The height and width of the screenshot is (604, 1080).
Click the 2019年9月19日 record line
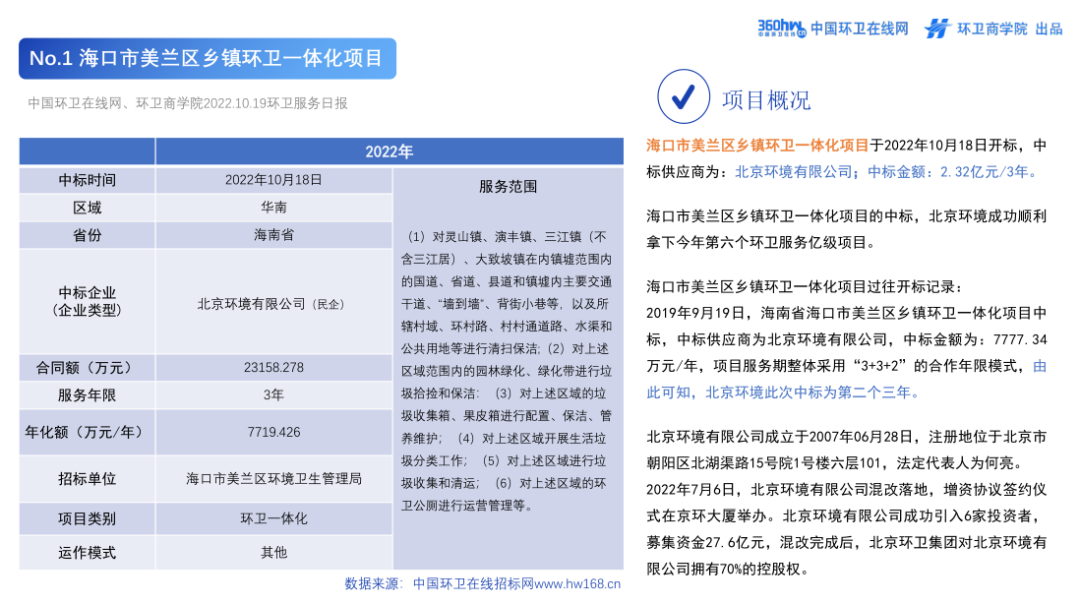847,313
